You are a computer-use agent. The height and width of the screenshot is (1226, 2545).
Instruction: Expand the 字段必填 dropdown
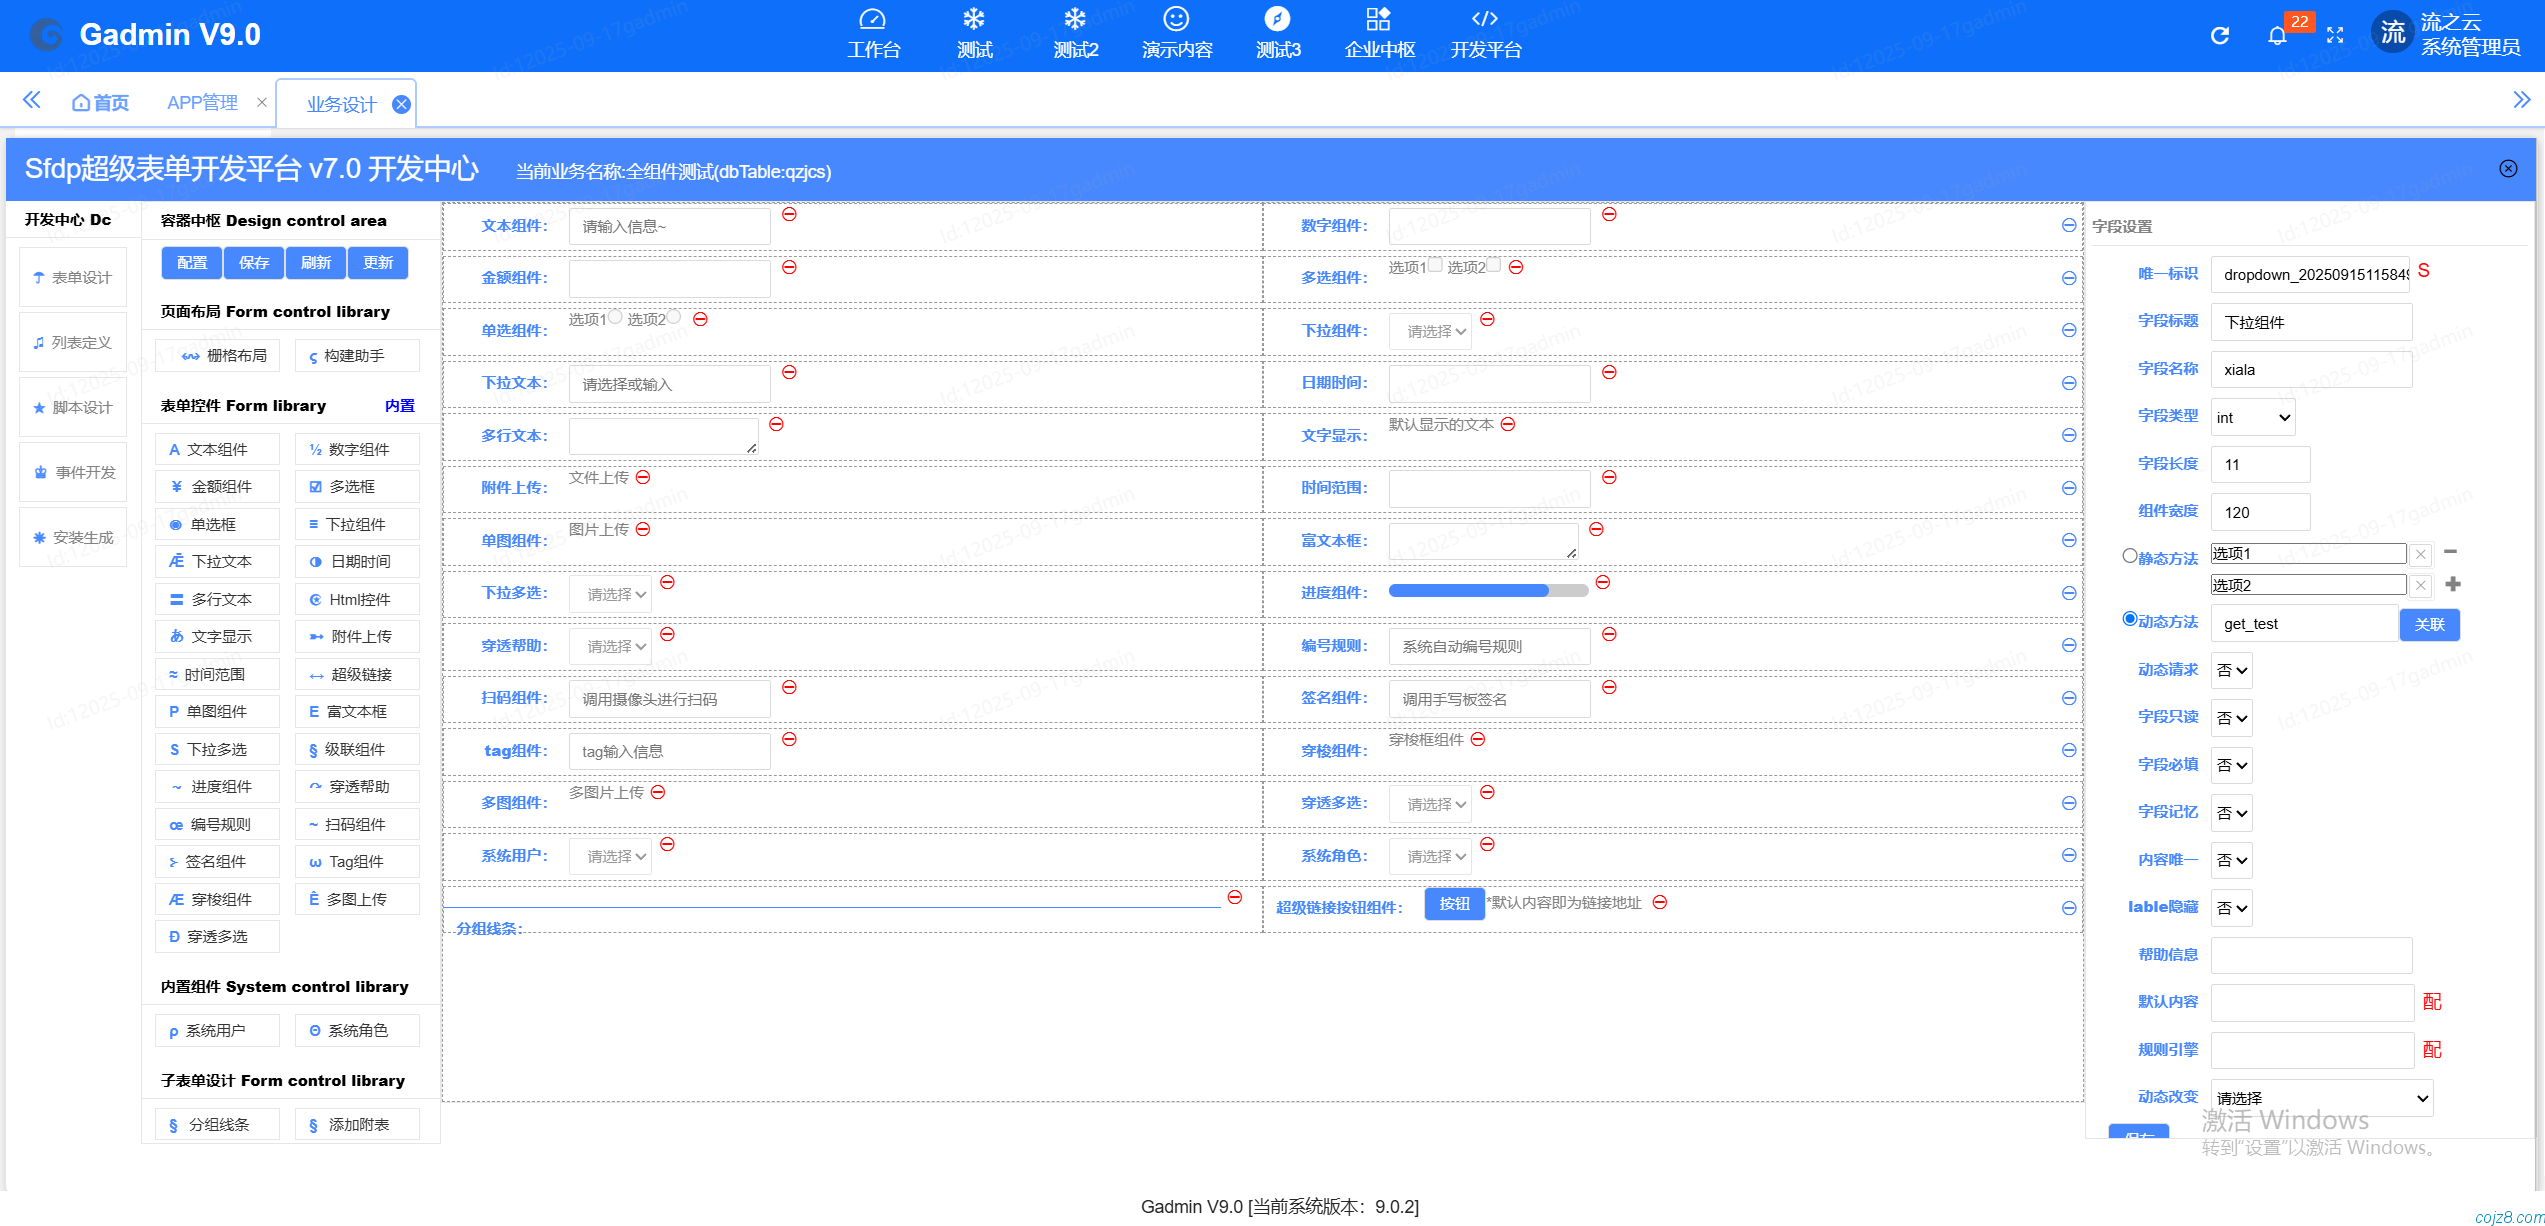(x=2231, y=765)
